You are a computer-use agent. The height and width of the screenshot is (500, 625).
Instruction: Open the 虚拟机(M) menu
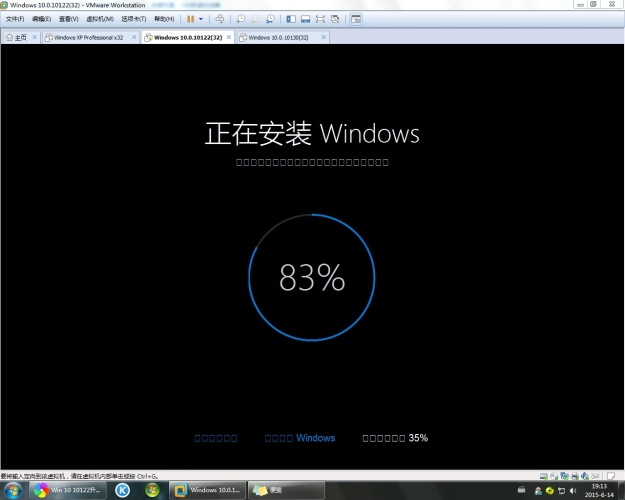coord(100,19)
